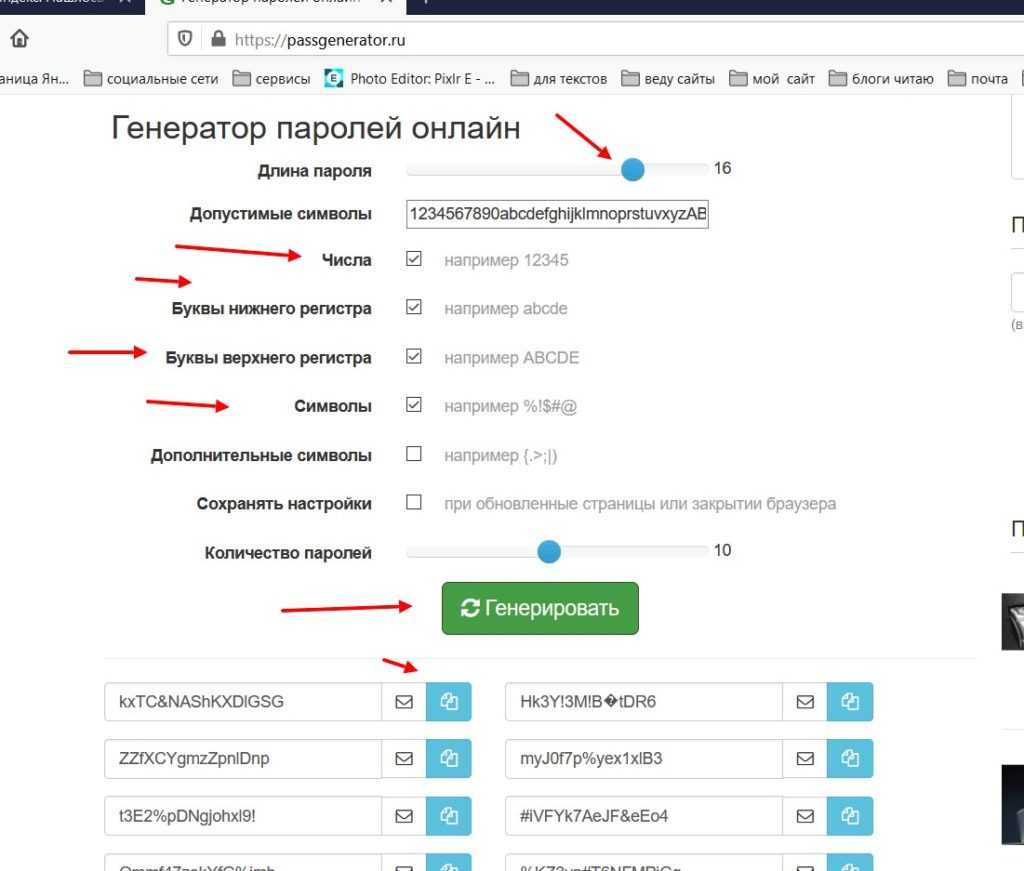
Task: Copy password kxTC&NAShKXDlGSG with copy icon
Action: [x=449, y=702]
